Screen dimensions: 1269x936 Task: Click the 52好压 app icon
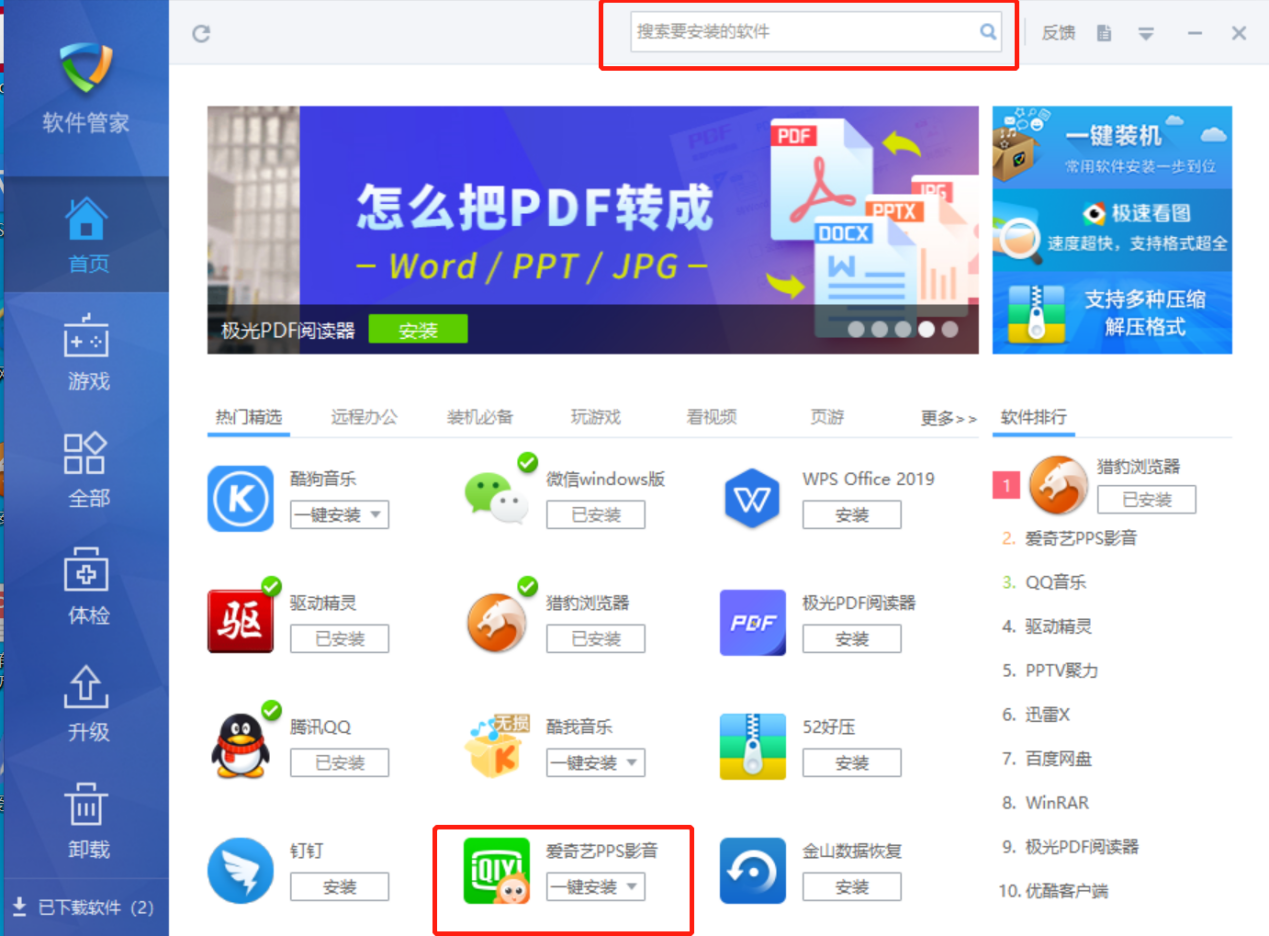pos(752,746)
